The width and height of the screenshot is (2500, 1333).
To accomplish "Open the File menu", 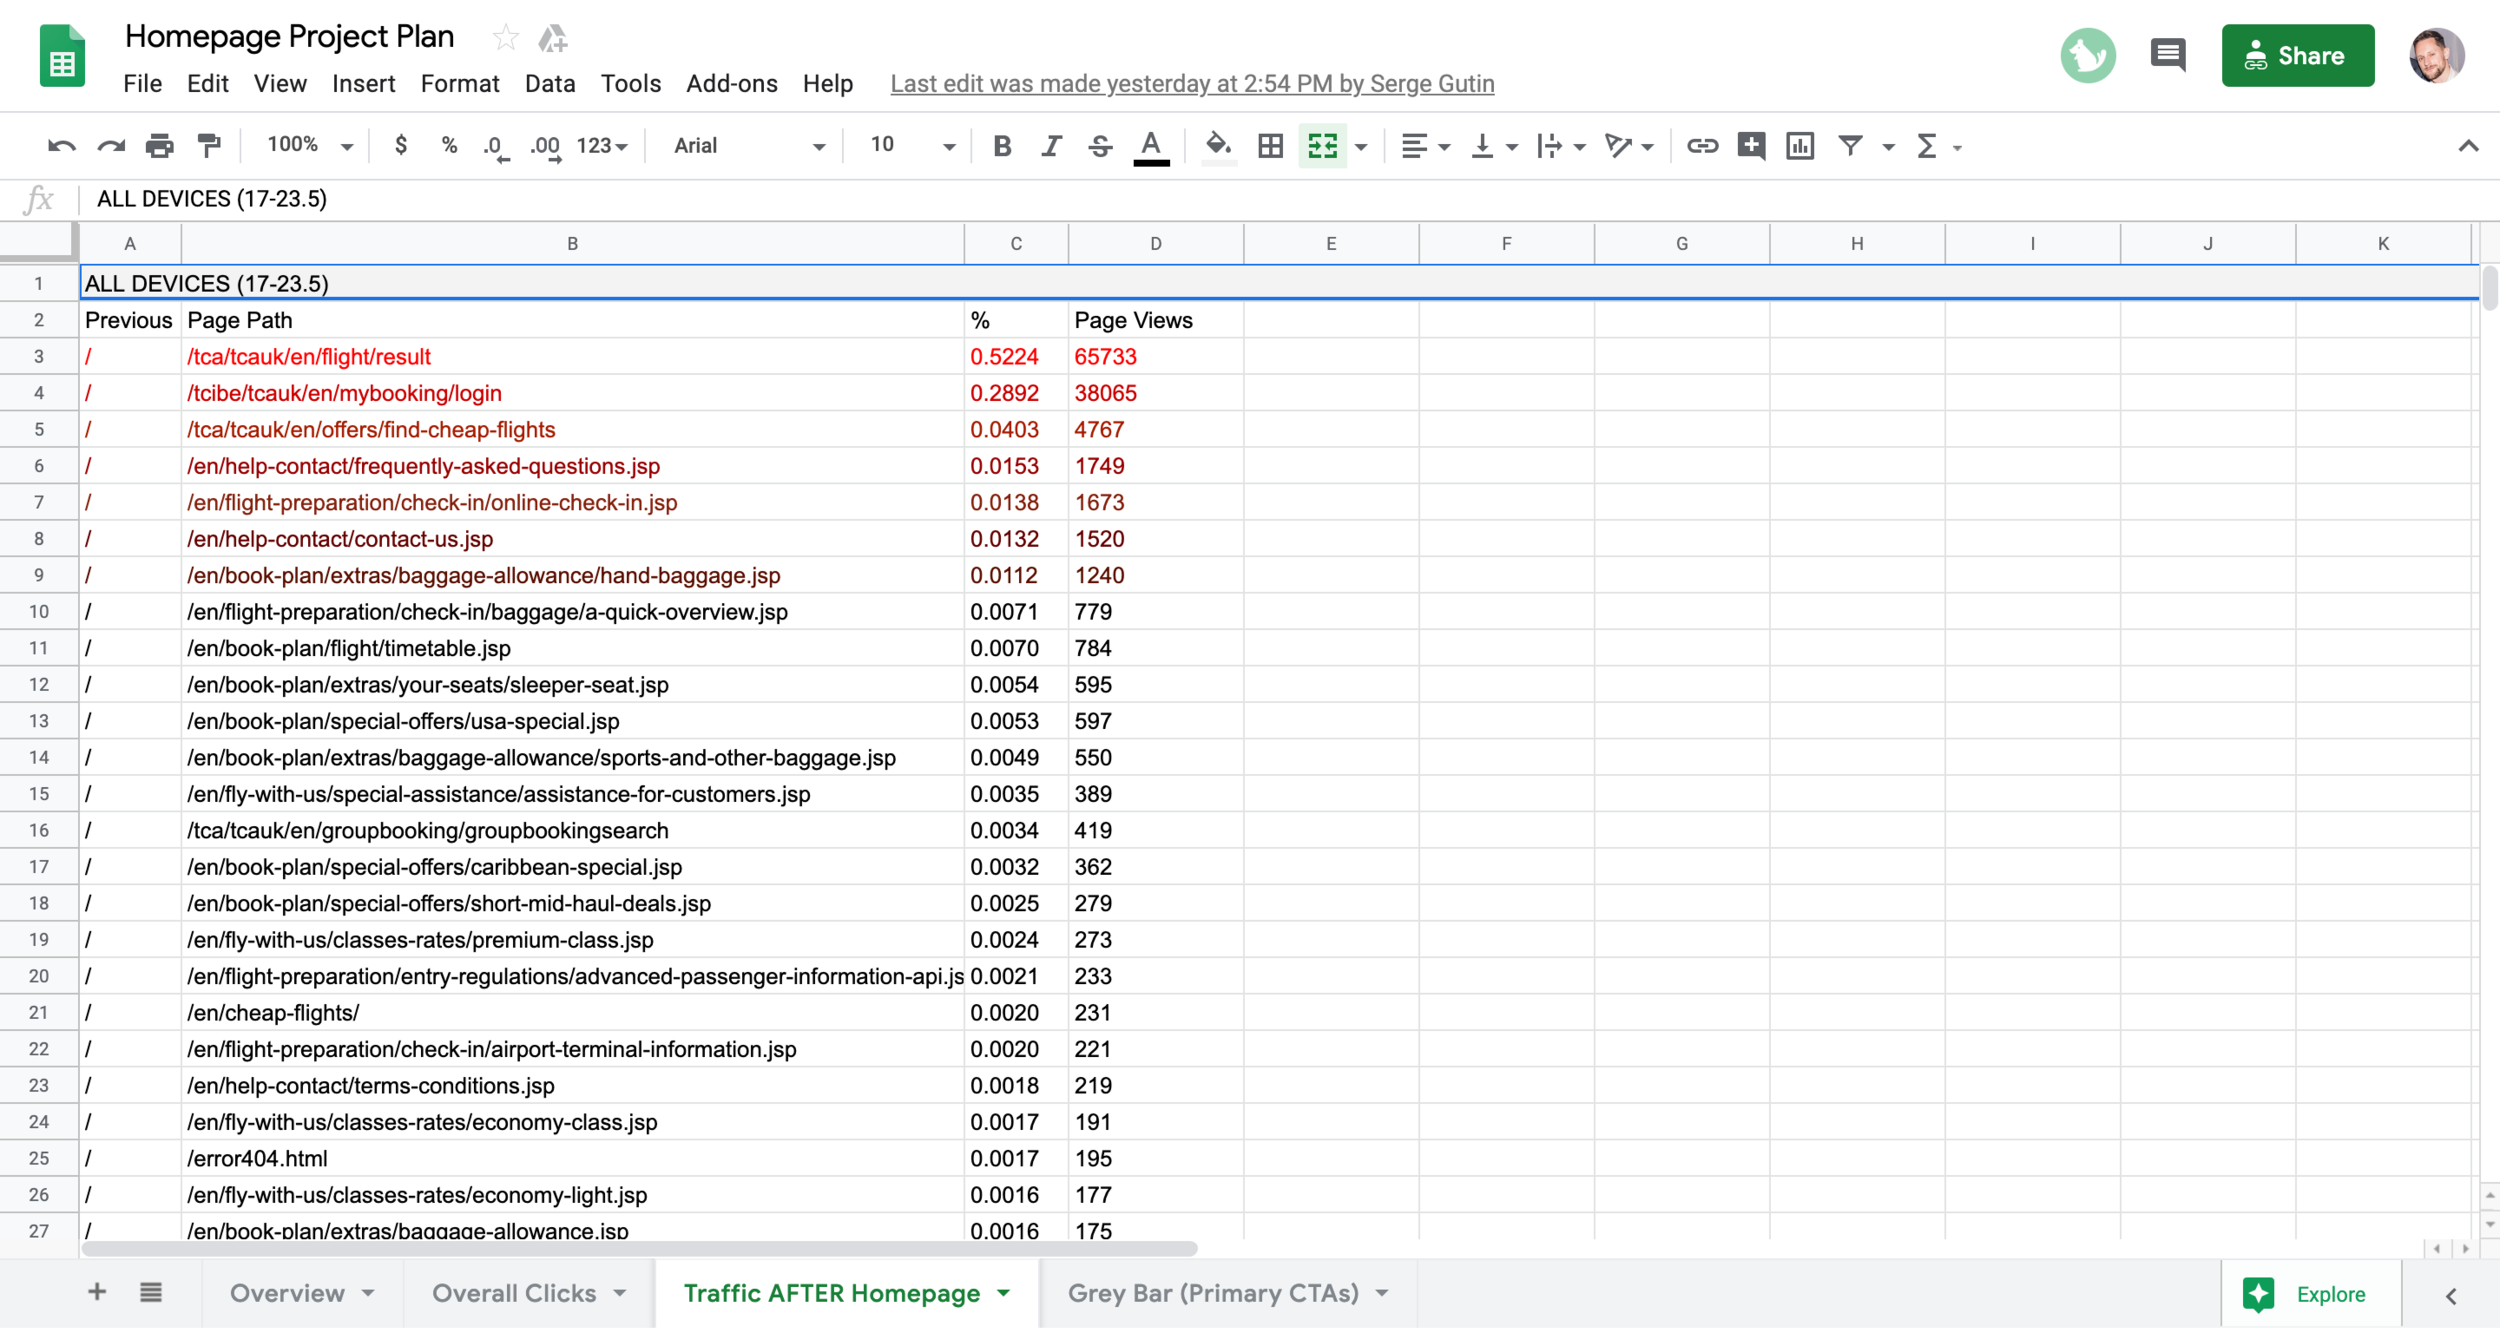I will (x=142, y=84).
